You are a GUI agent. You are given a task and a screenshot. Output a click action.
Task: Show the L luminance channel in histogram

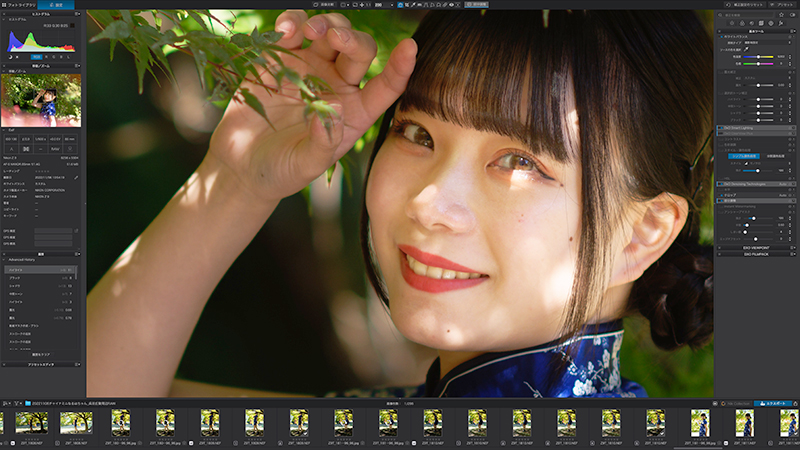[68, 57]
